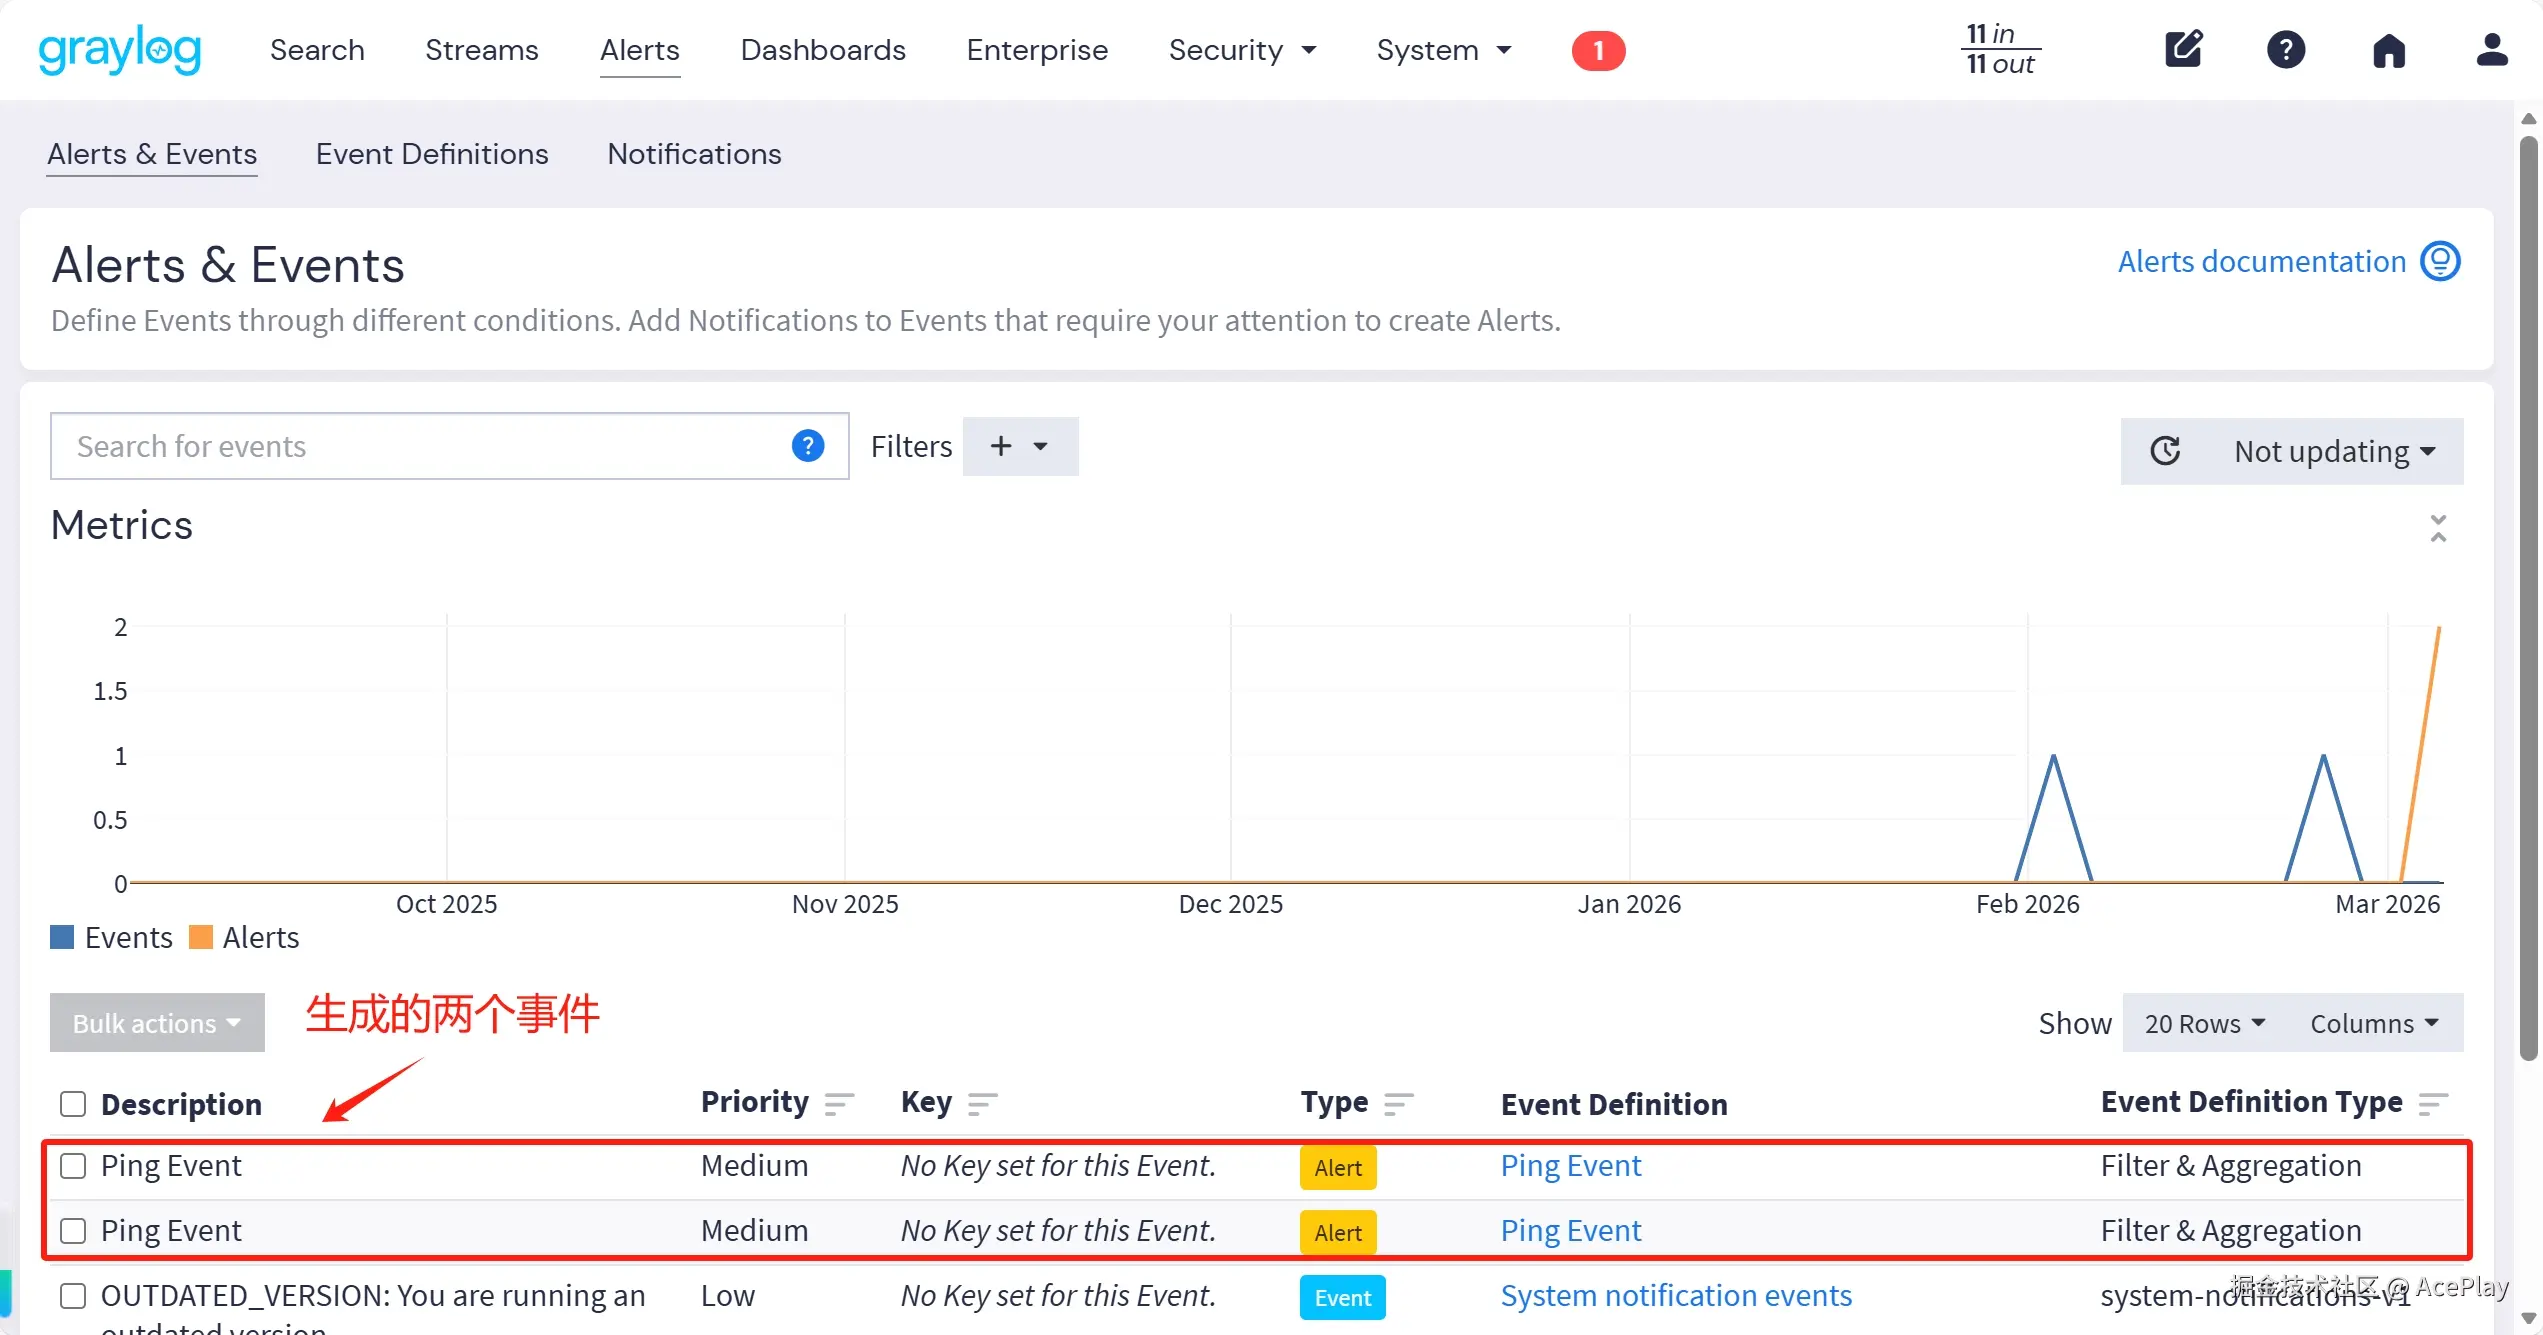
Task: Switch to Event Definitions tab
Action: [432, 154]
